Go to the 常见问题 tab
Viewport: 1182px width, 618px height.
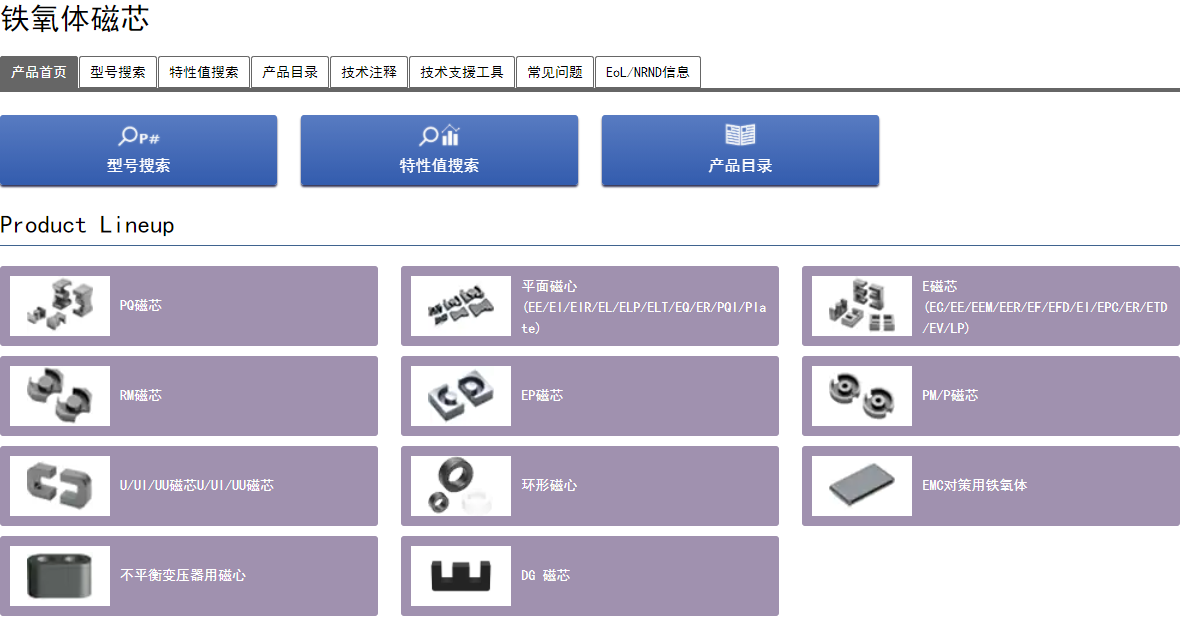click(x=555, y=72)
